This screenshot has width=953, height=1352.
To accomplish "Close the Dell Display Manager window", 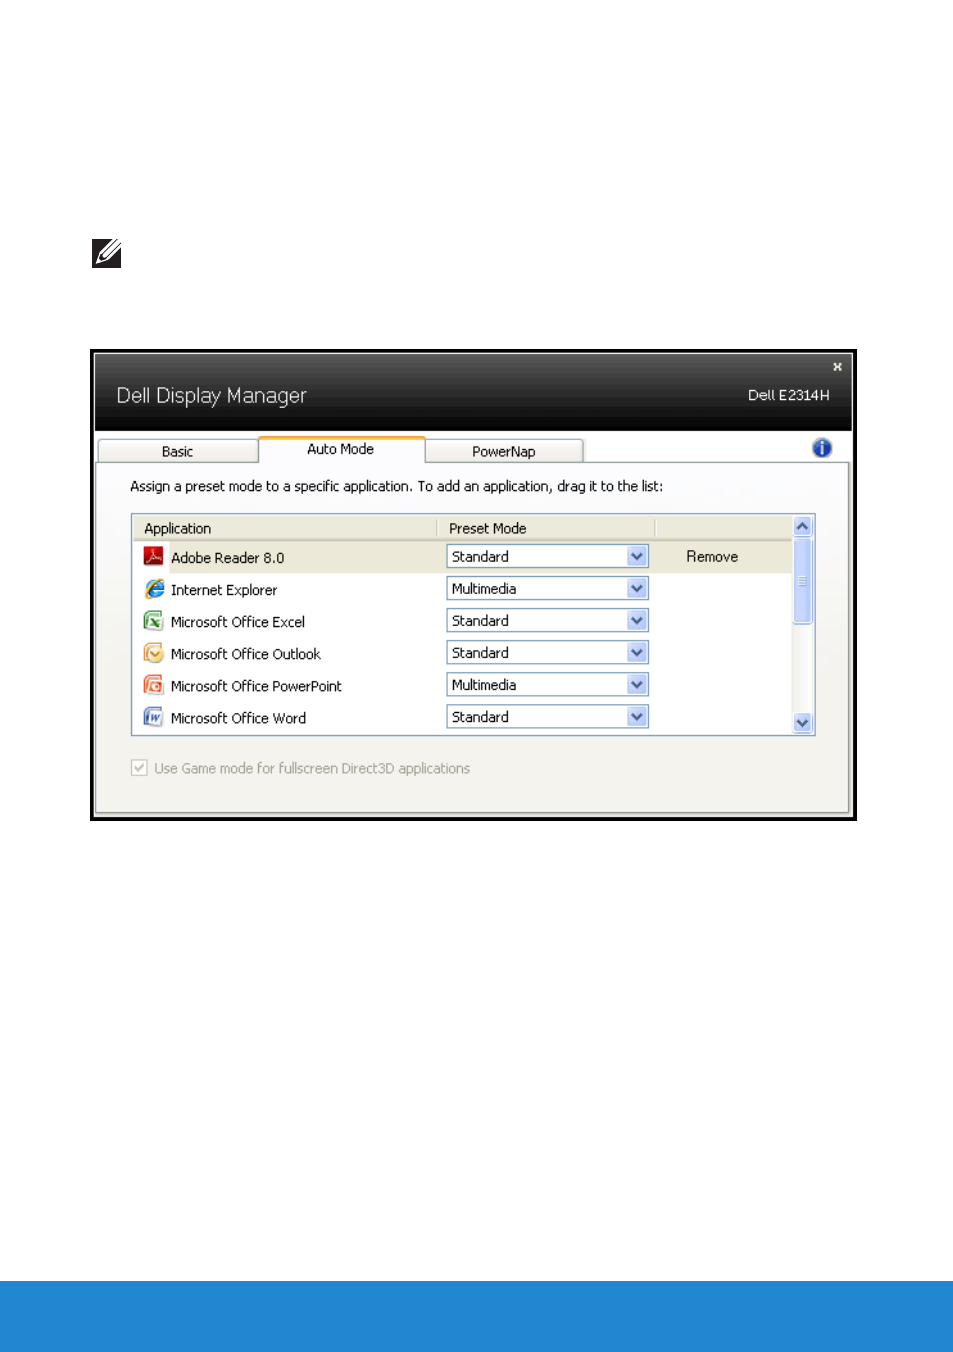I will [x=837, y=367].
